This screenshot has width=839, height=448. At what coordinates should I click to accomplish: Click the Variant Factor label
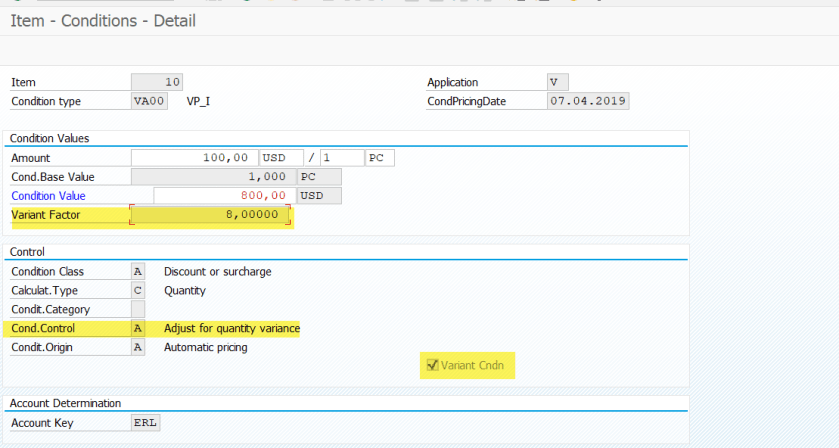coord(45,215)
